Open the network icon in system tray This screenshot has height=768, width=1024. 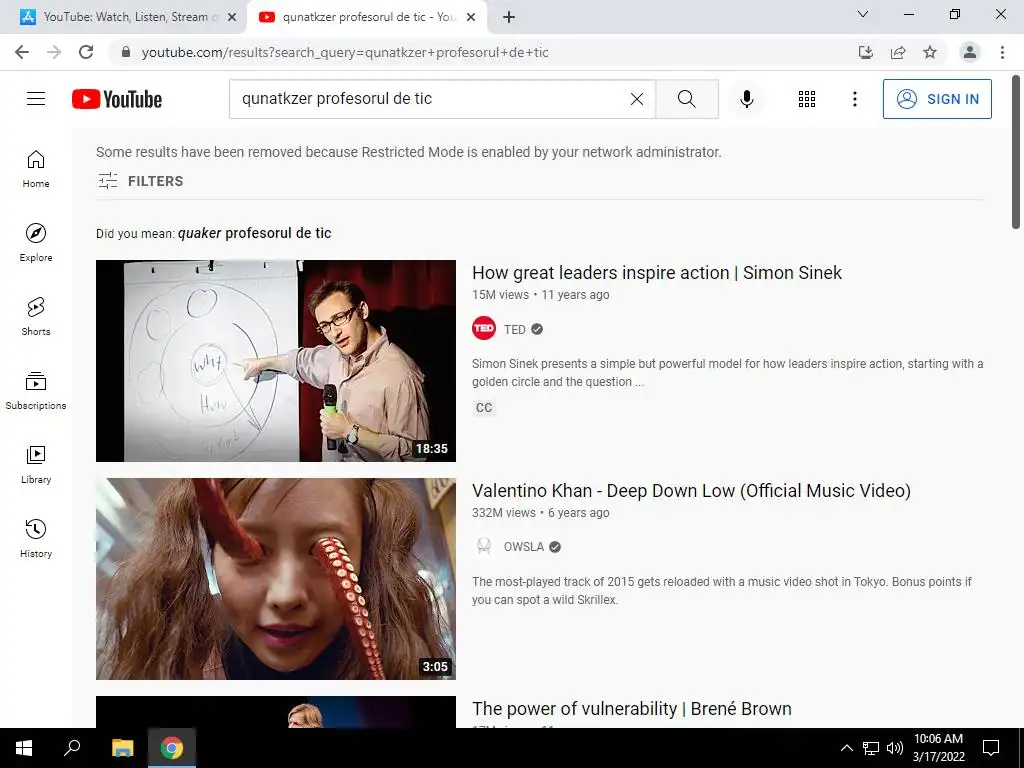(x=871, y=748)
